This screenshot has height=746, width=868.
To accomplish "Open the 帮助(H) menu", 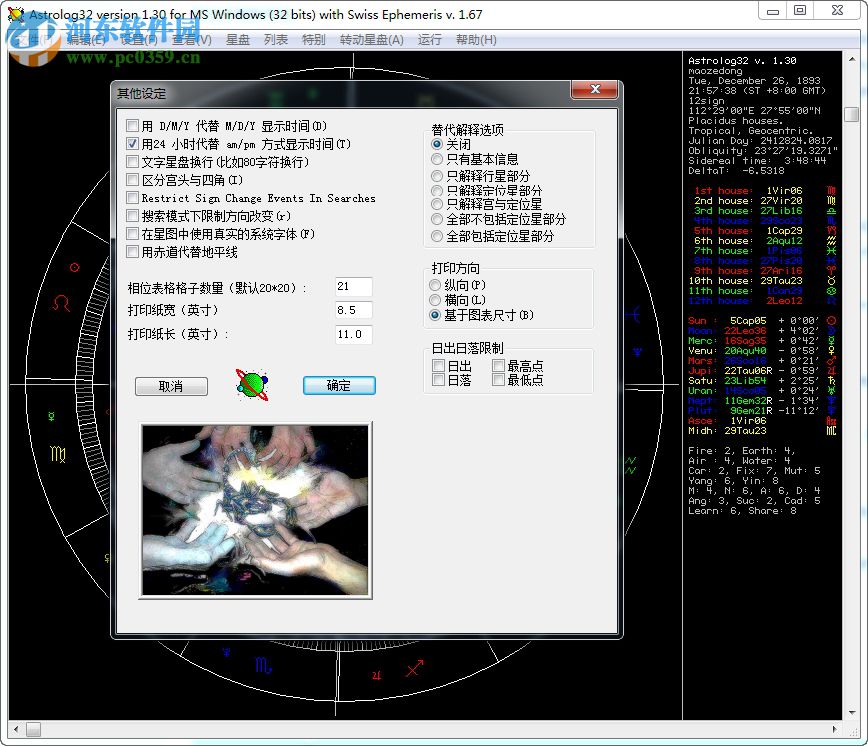I will coord(476,39).
